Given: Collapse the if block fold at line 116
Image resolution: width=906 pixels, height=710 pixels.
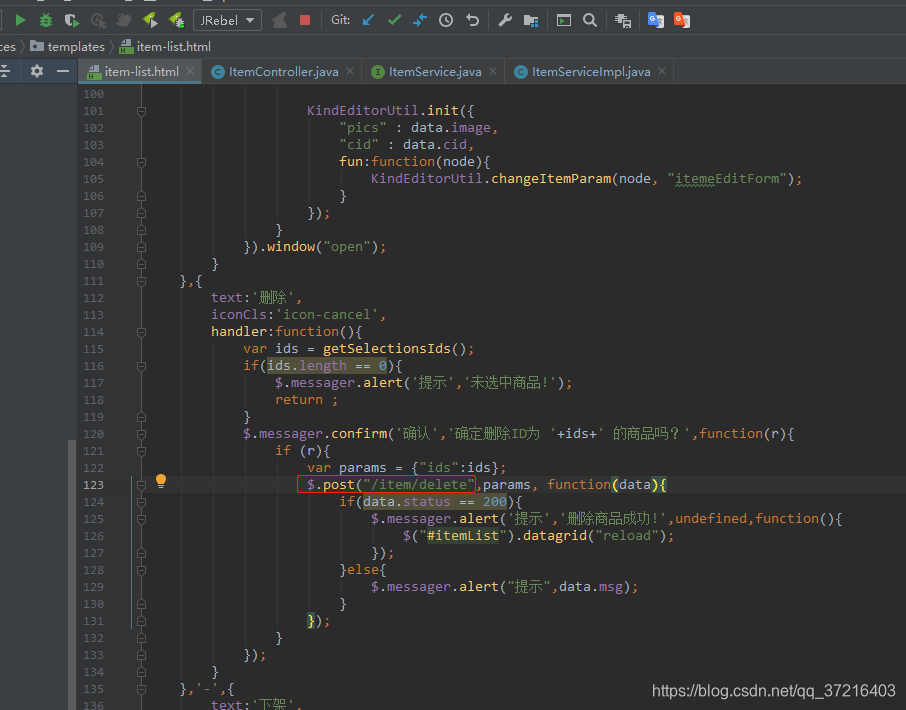Looking at the screenshot, I should 142,366.
